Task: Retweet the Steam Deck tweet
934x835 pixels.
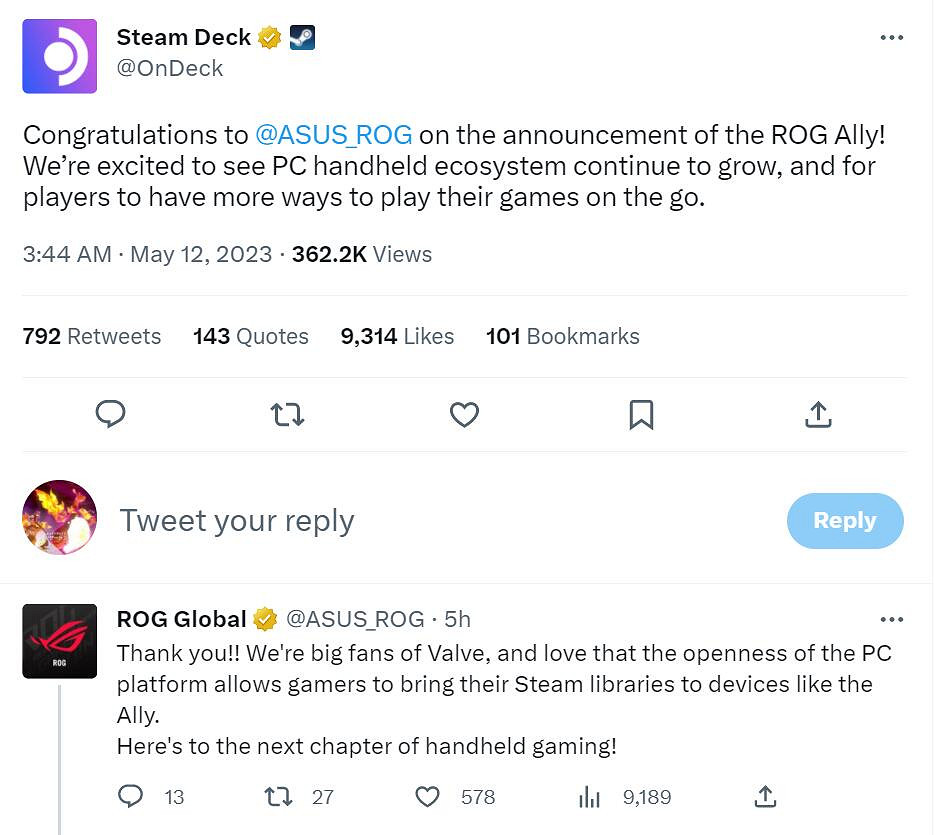Action: pyautogui.click(x=287, y=414)
